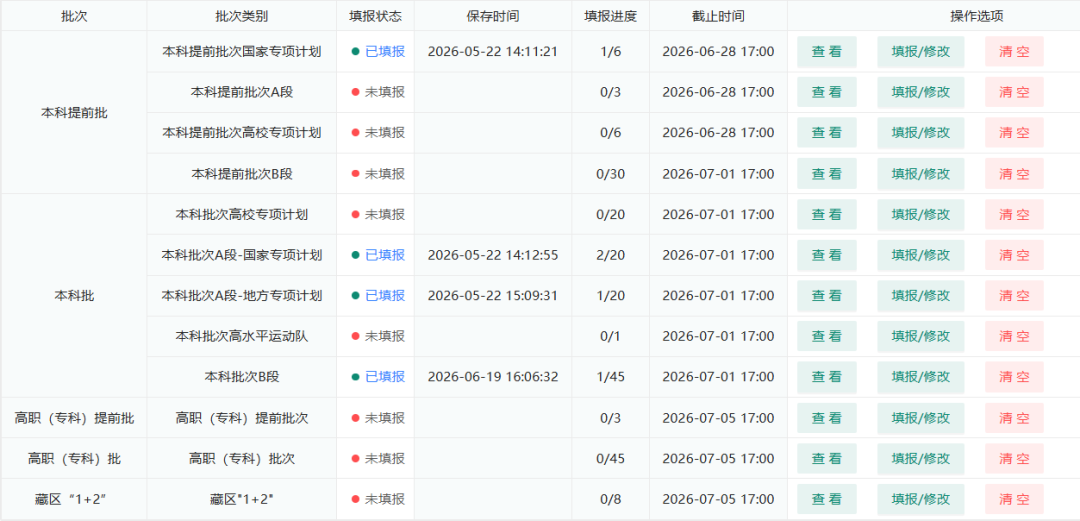
Task: Clear 高职（专科）批次 via 清空
Action: tap(1014, 458)
